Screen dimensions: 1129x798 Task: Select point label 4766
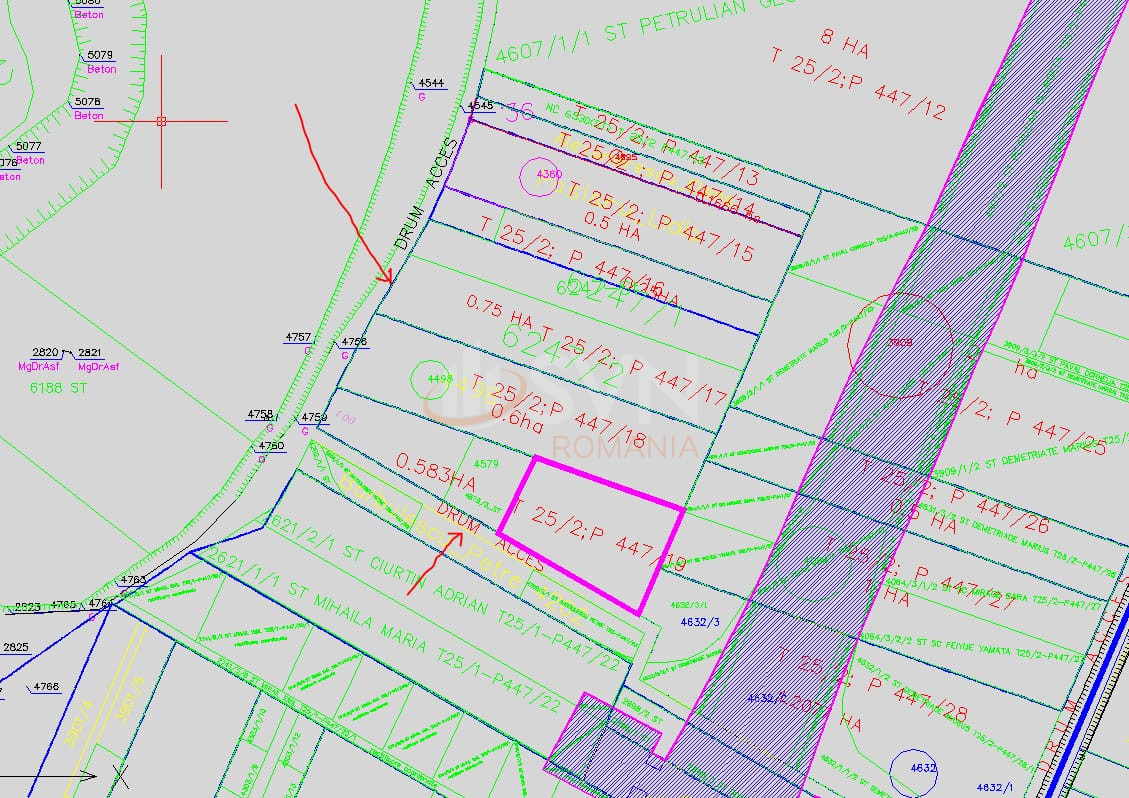click(x=46, y=686)
